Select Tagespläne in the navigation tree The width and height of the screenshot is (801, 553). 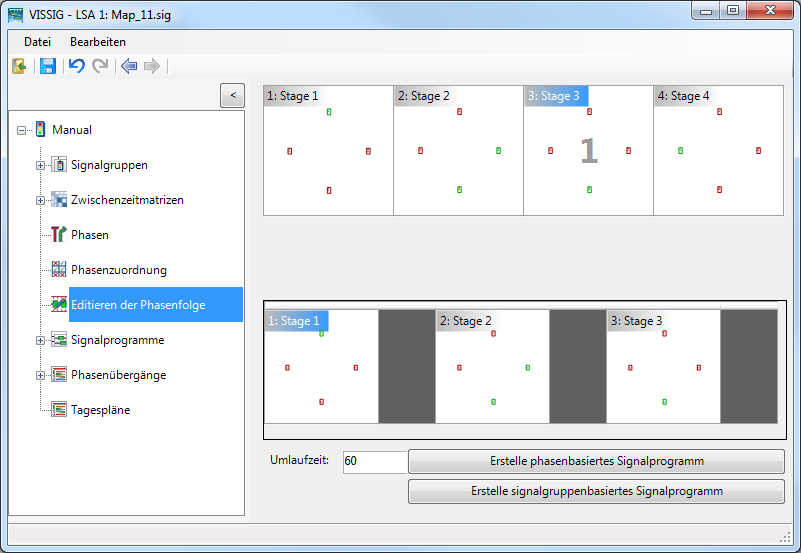[x=100, y=410]
